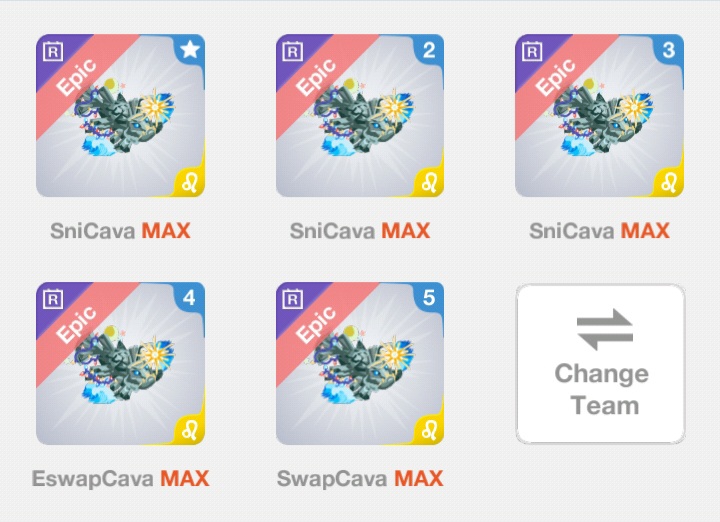
Task: Click the number 5 slot badge
Action: pos(429,298)
